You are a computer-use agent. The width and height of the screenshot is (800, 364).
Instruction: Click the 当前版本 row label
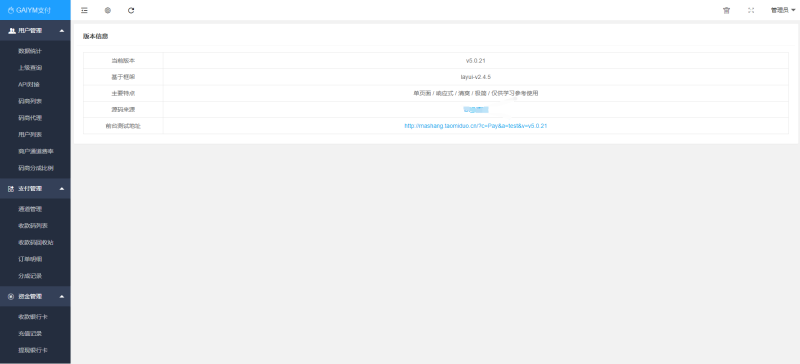(123, 60)
